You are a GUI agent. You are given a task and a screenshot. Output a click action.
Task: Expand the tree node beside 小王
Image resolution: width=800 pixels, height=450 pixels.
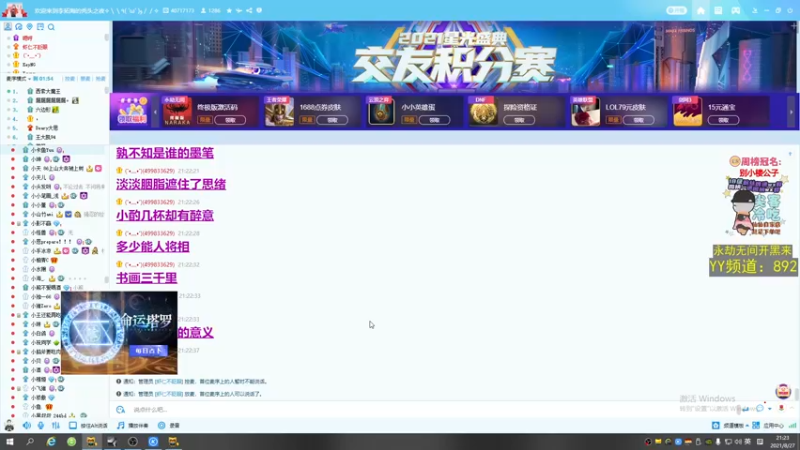point(19,315)
